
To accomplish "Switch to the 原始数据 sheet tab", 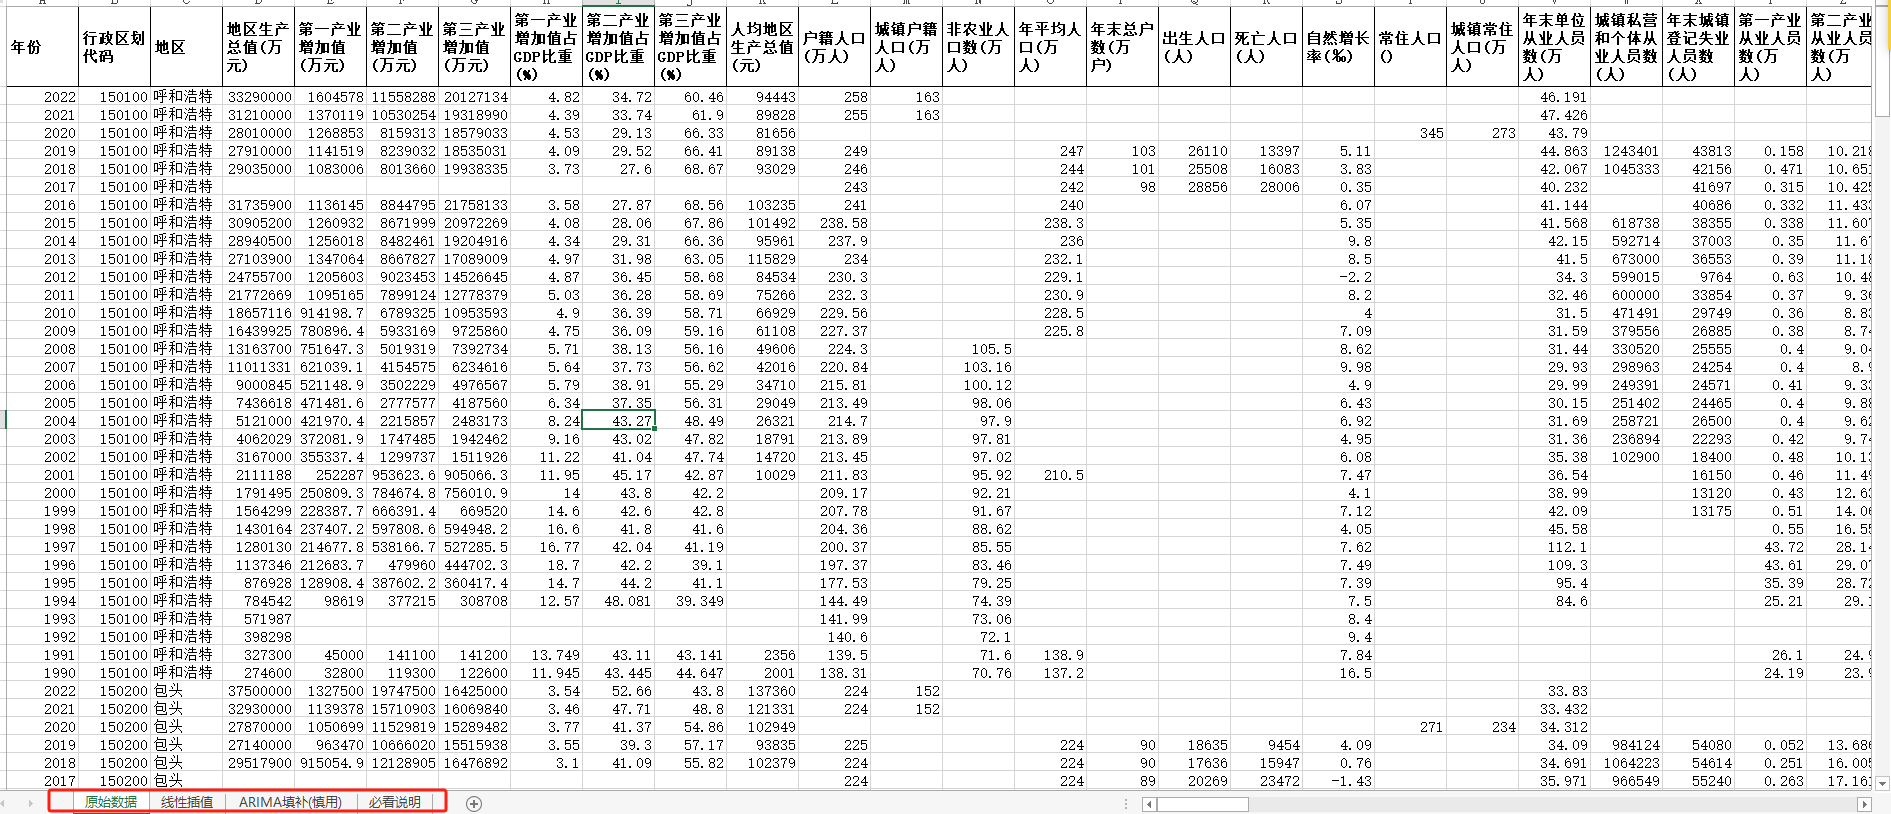I will (110, 802).
